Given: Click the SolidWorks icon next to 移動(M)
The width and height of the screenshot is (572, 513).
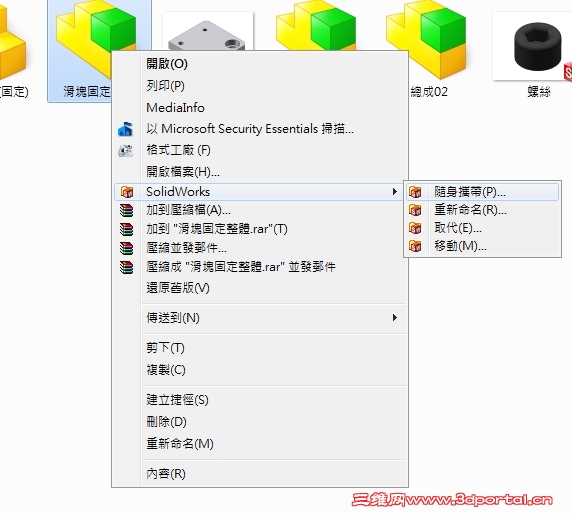Looking at the screenshot, I should tap(415, 246).
